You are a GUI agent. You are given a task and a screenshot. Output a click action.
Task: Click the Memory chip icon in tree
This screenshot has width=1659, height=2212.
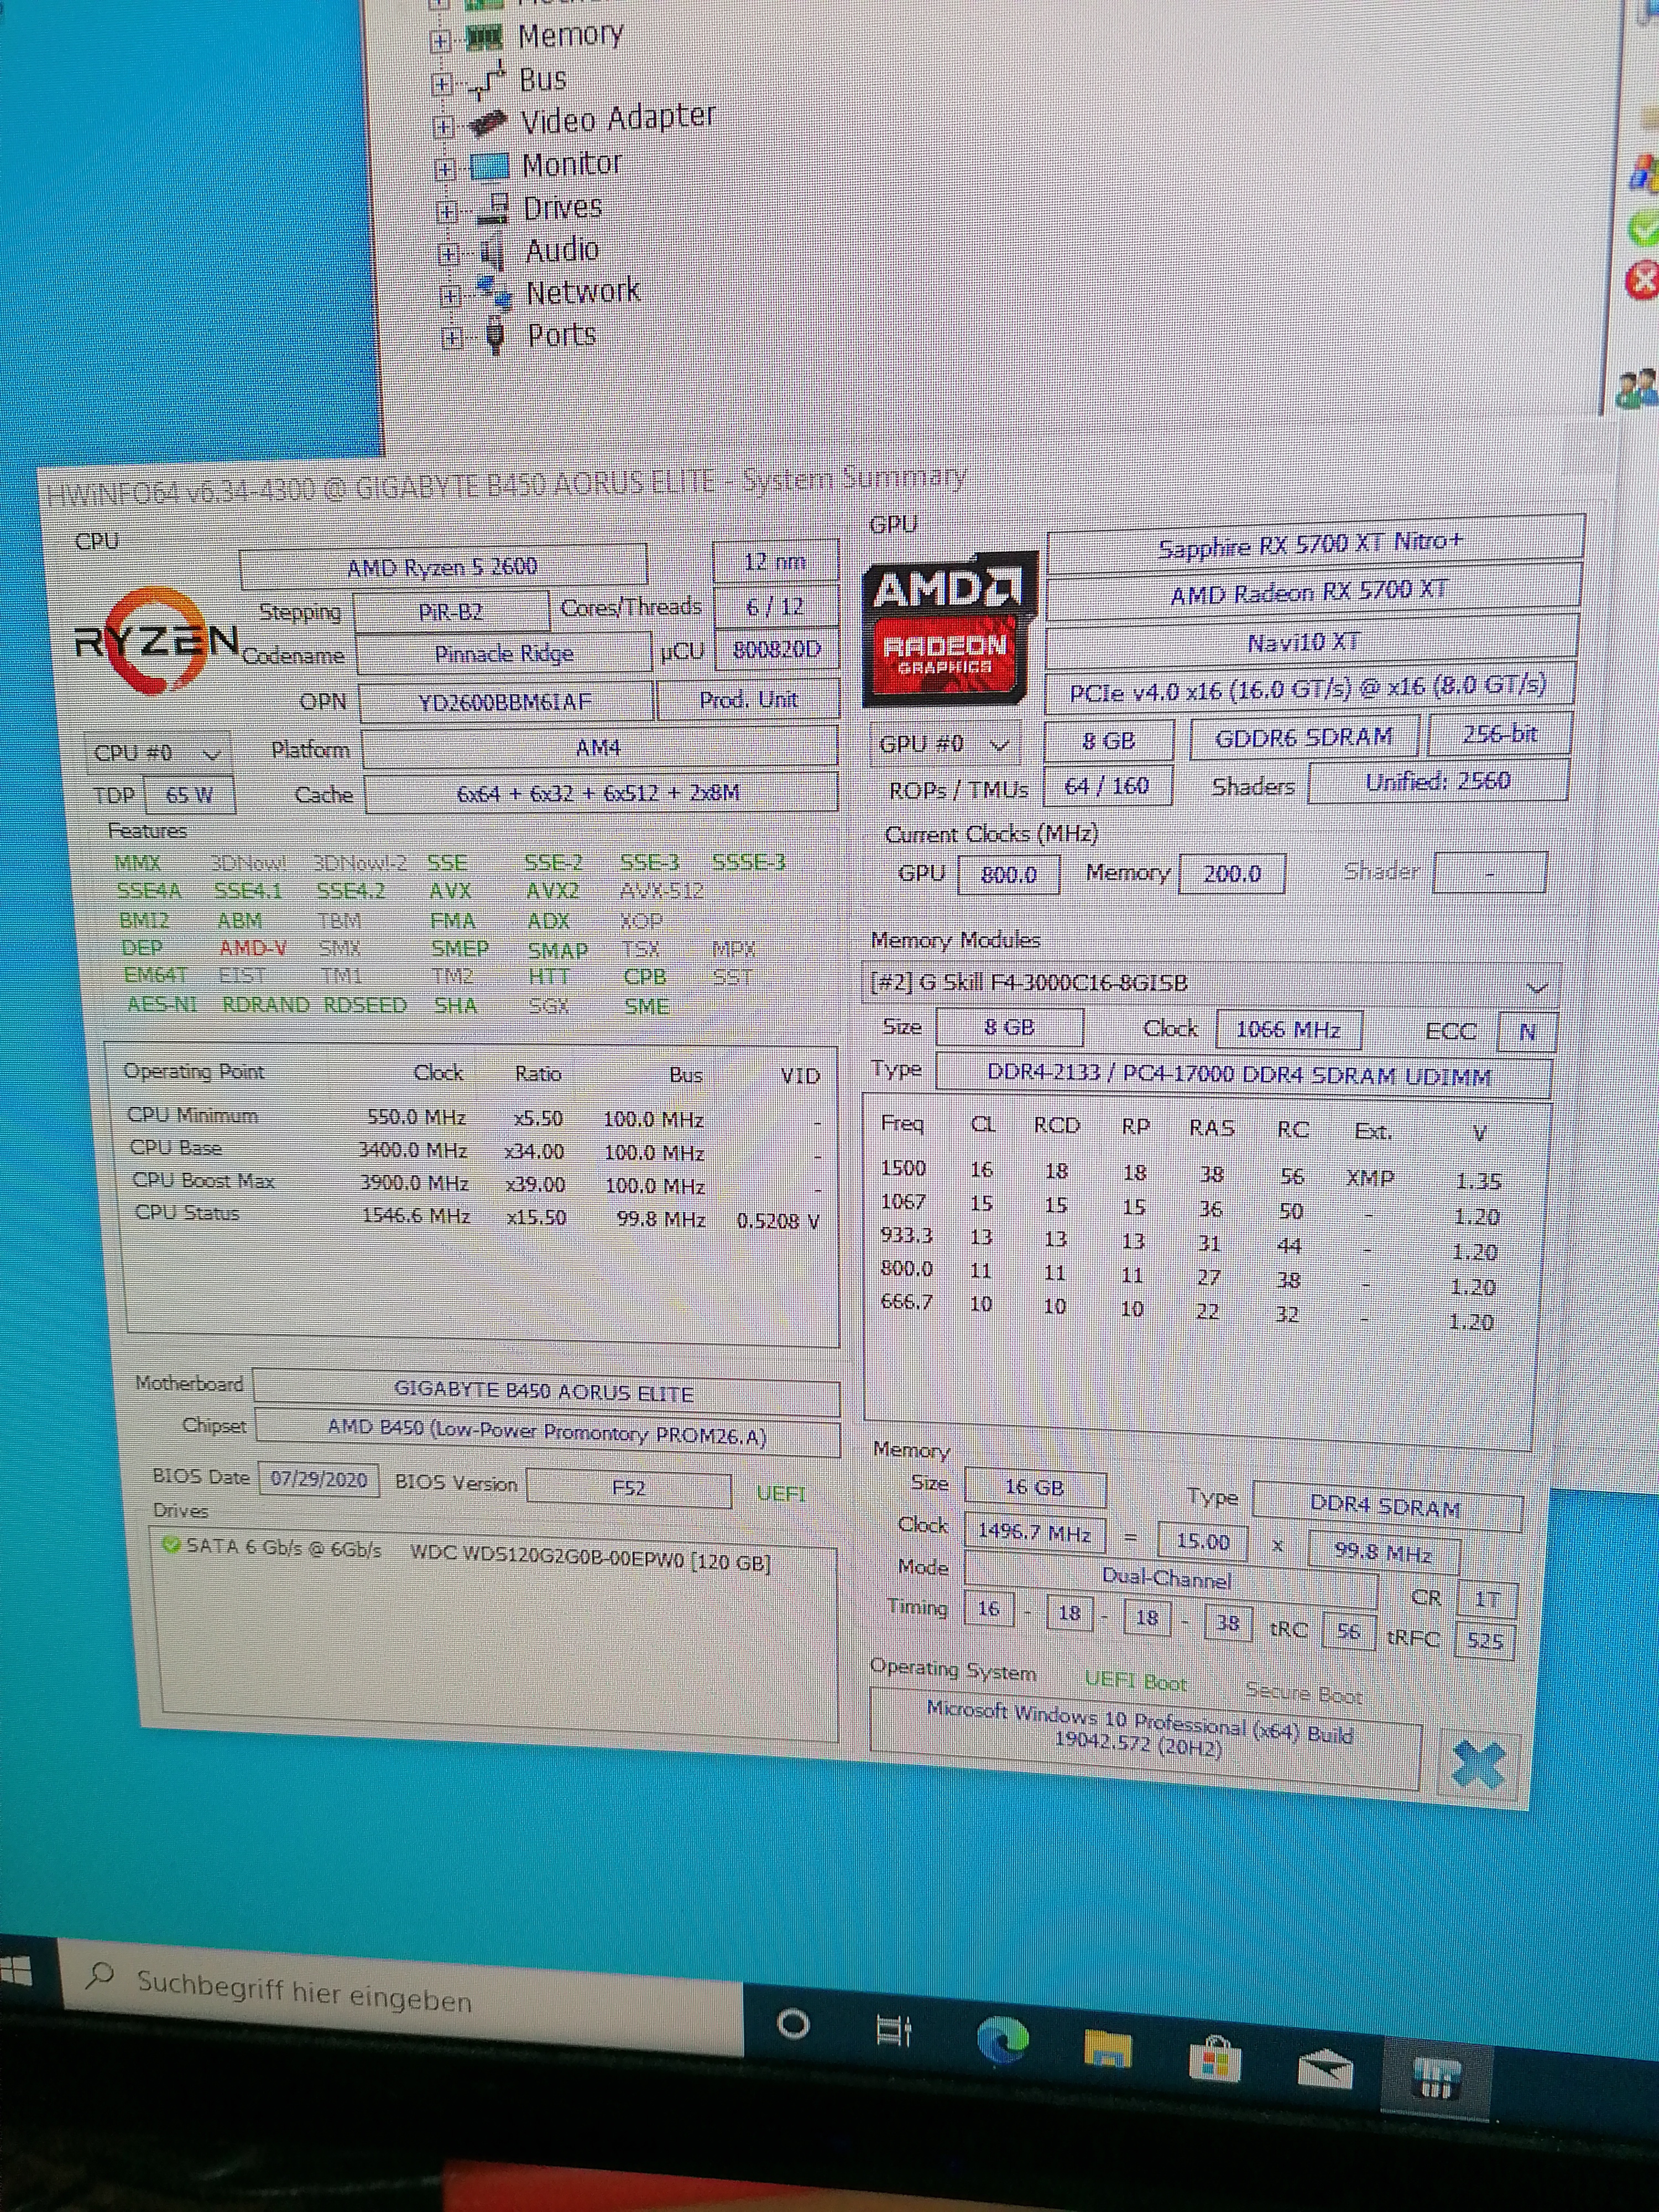(485, 38)
